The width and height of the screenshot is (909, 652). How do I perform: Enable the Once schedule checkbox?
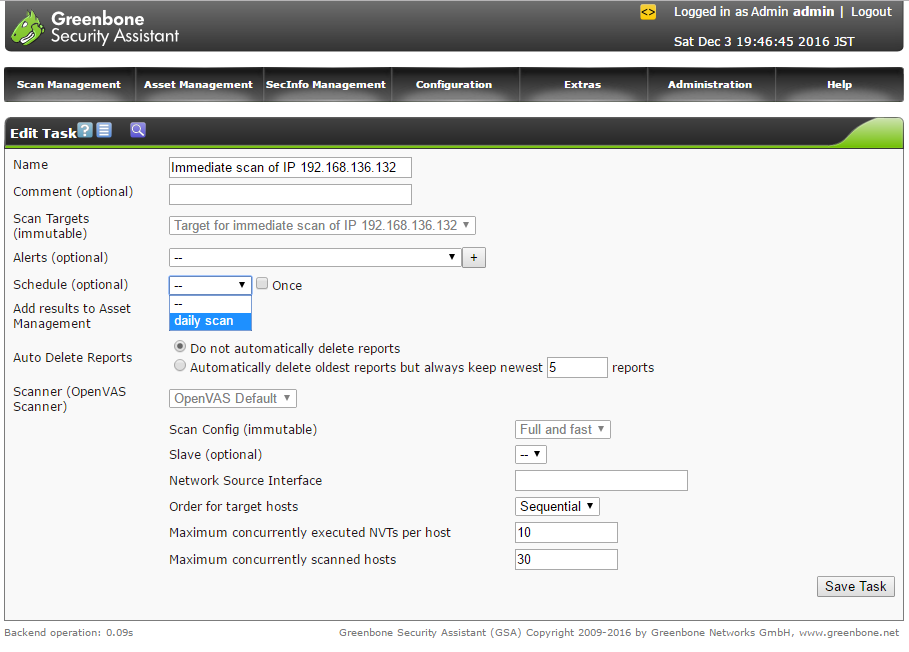tap(262, 284)
